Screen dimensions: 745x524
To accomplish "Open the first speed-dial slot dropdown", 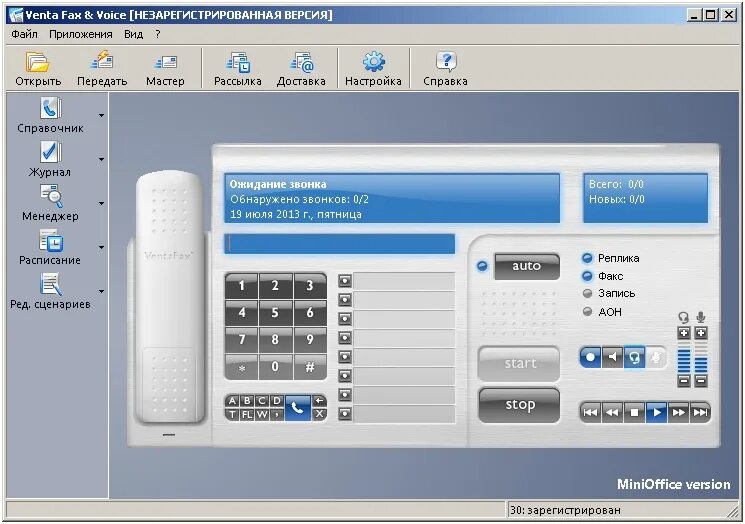I will tap(345, 281).
